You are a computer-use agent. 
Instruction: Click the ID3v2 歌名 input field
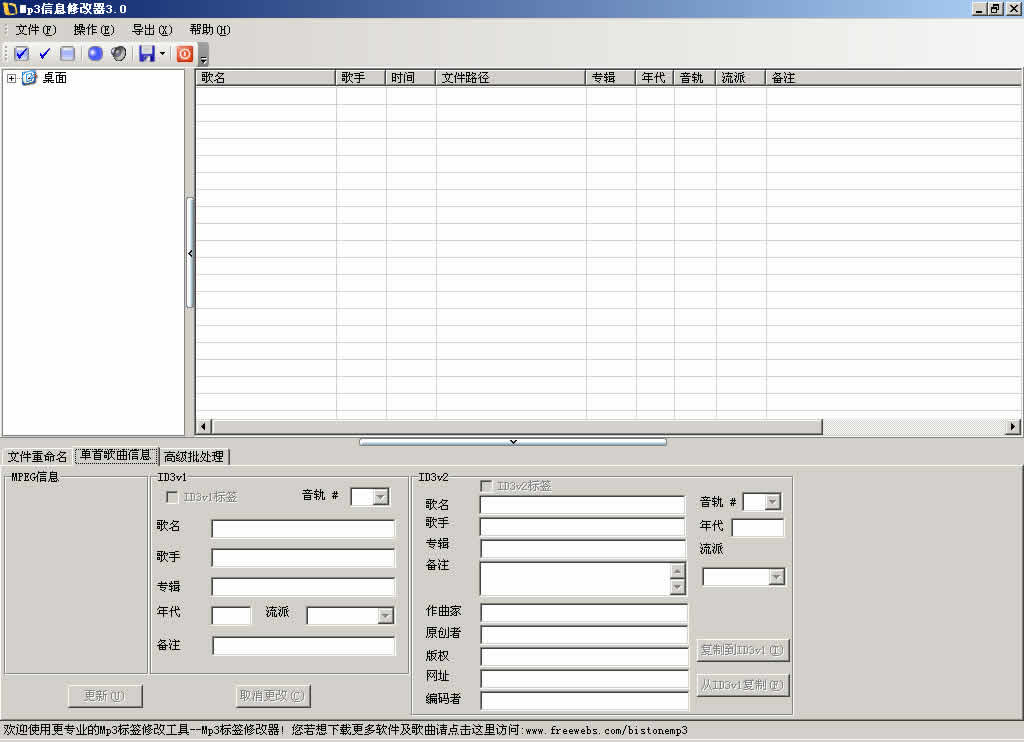pyautogui.click(x=582, y=505)
